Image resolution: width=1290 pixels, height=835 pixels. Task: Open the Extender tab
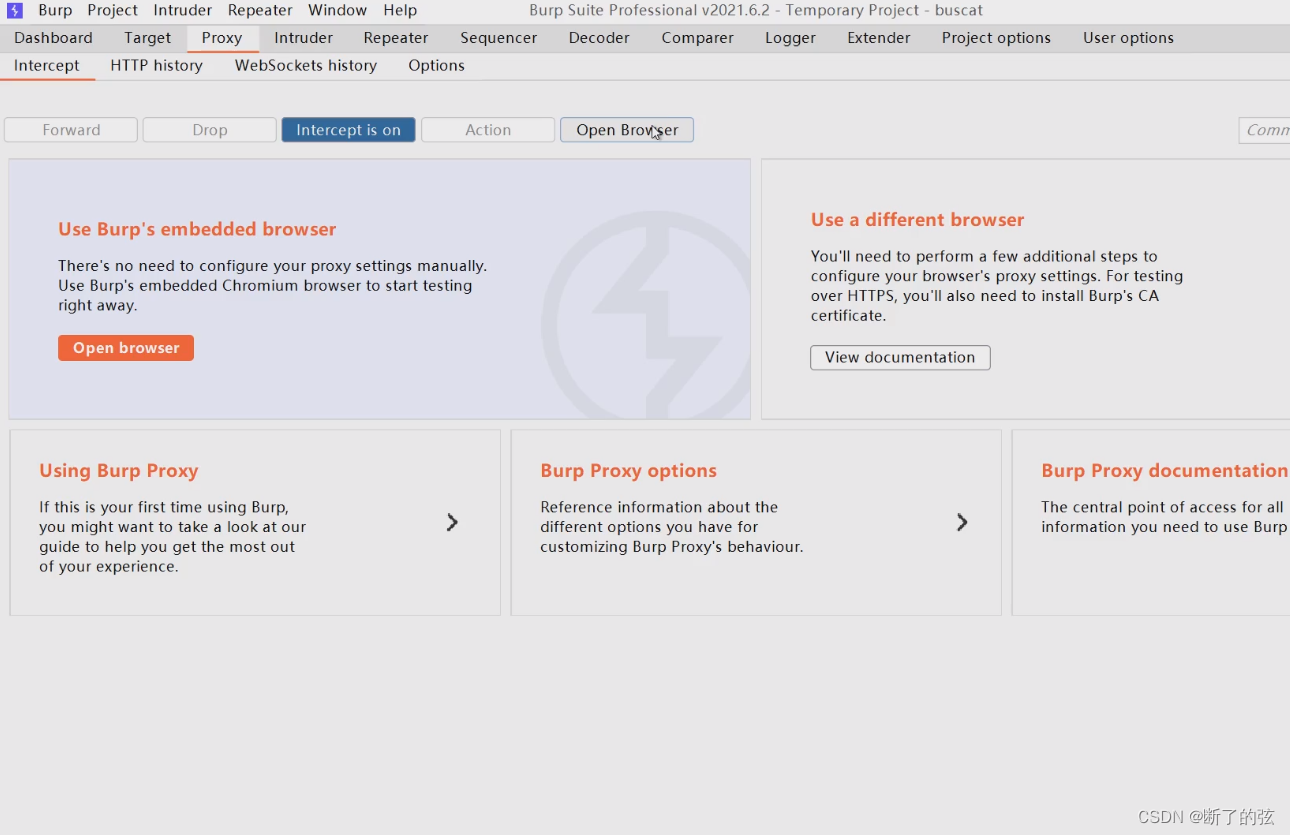coord(878,38)
